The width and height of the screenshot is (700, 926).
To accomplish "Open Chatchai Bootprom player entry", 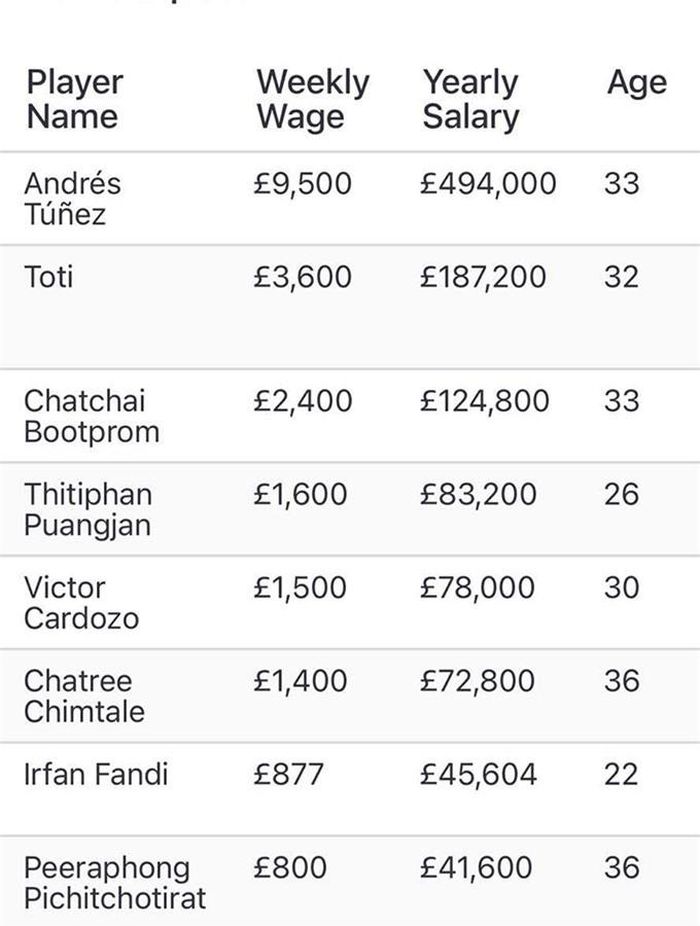I will (x=92, y=416).
